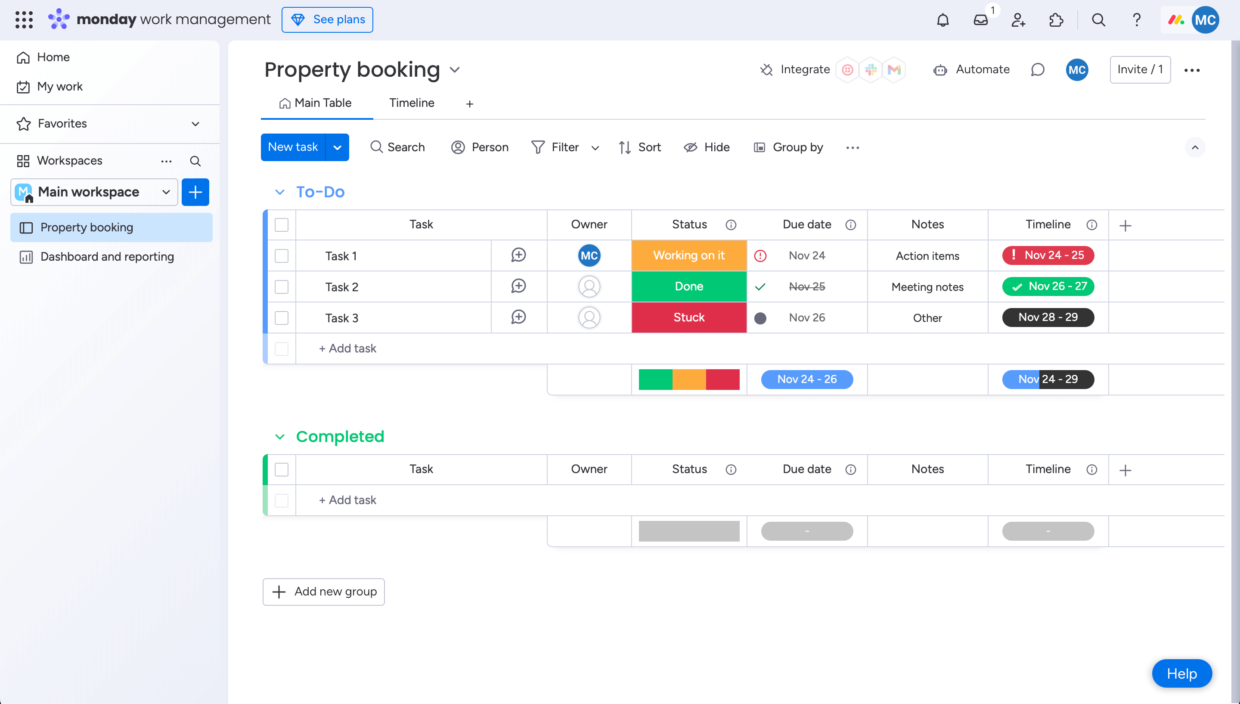Open the Automate settings for the board
The width and height of the screenshot is (1240, 704).
[971, 69]
